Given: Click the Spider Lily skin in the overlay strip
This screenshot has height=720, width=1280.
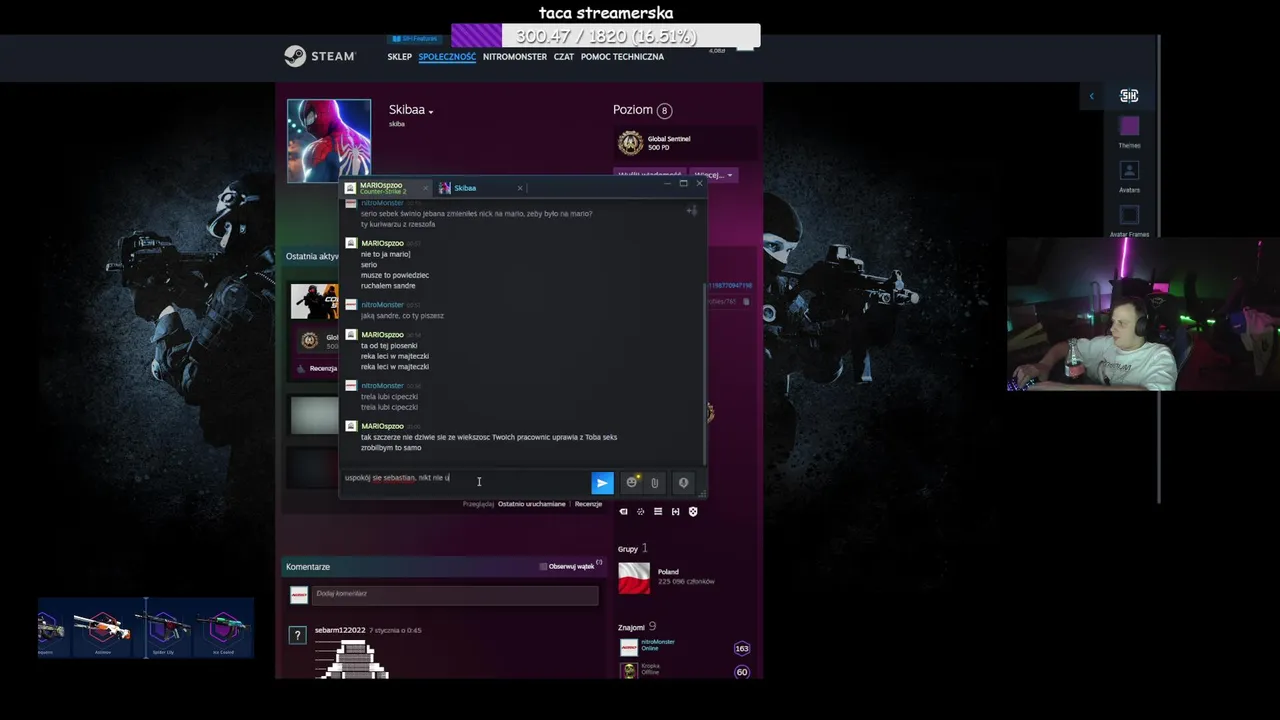Looking at the screenshot, I should tap(162, 630).
